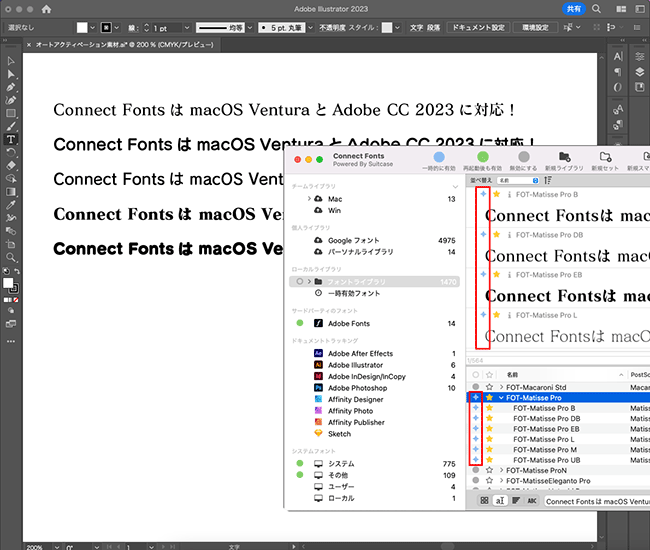Open the Character panel link in control bar
The image size is (650, 550).
tap(416, 28)
